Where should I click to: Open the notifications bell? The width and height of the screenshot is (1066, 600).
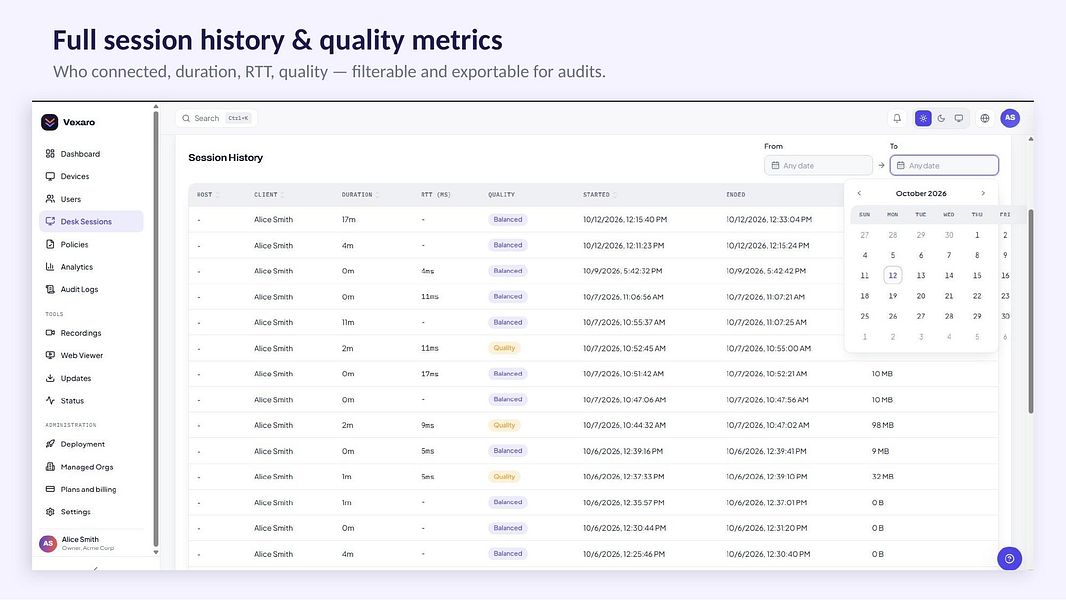897,118
